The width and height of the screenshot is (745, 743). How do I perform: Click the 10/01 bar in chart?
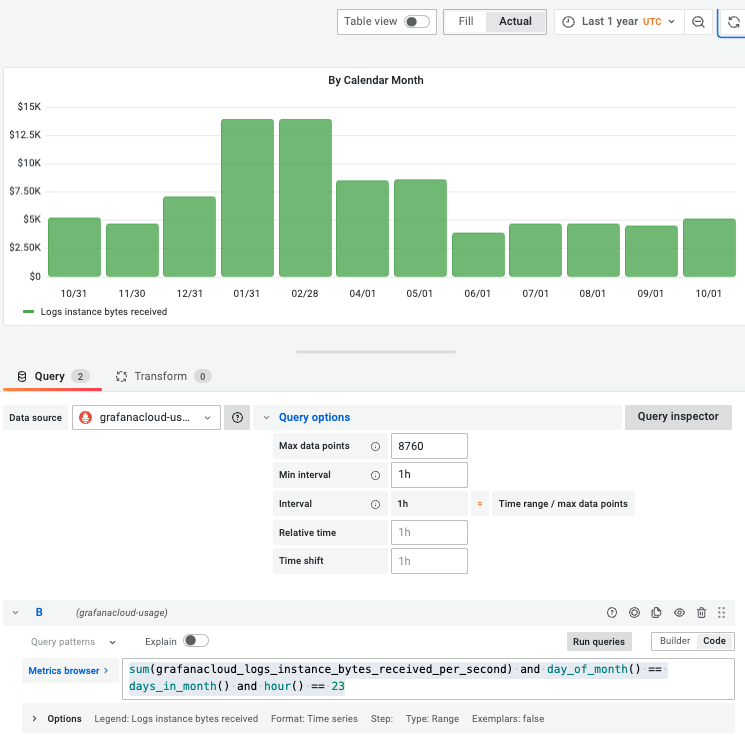[709, 248]
